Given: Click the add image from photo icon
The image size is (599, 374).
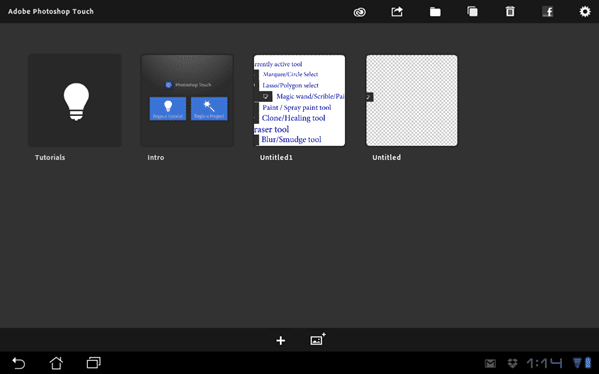Looking at the screenshot, I should pos(317,339).
